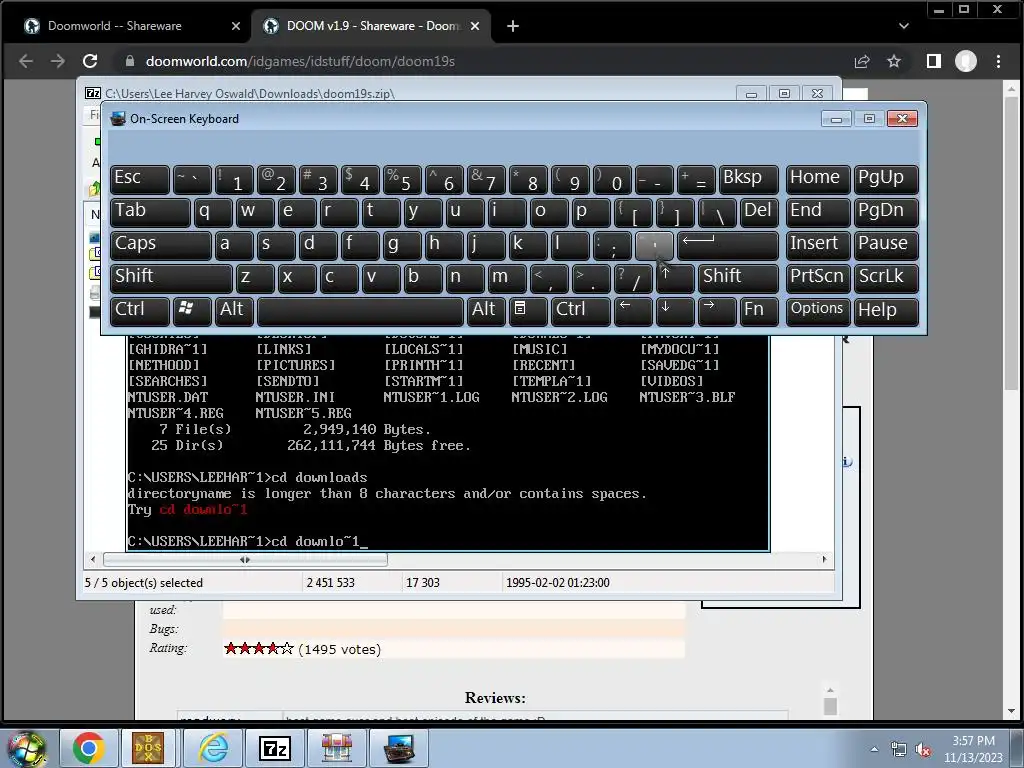Bookmark this page with the star
Viewport: 1024px width, 768px height.
click(x=894, y=61)
